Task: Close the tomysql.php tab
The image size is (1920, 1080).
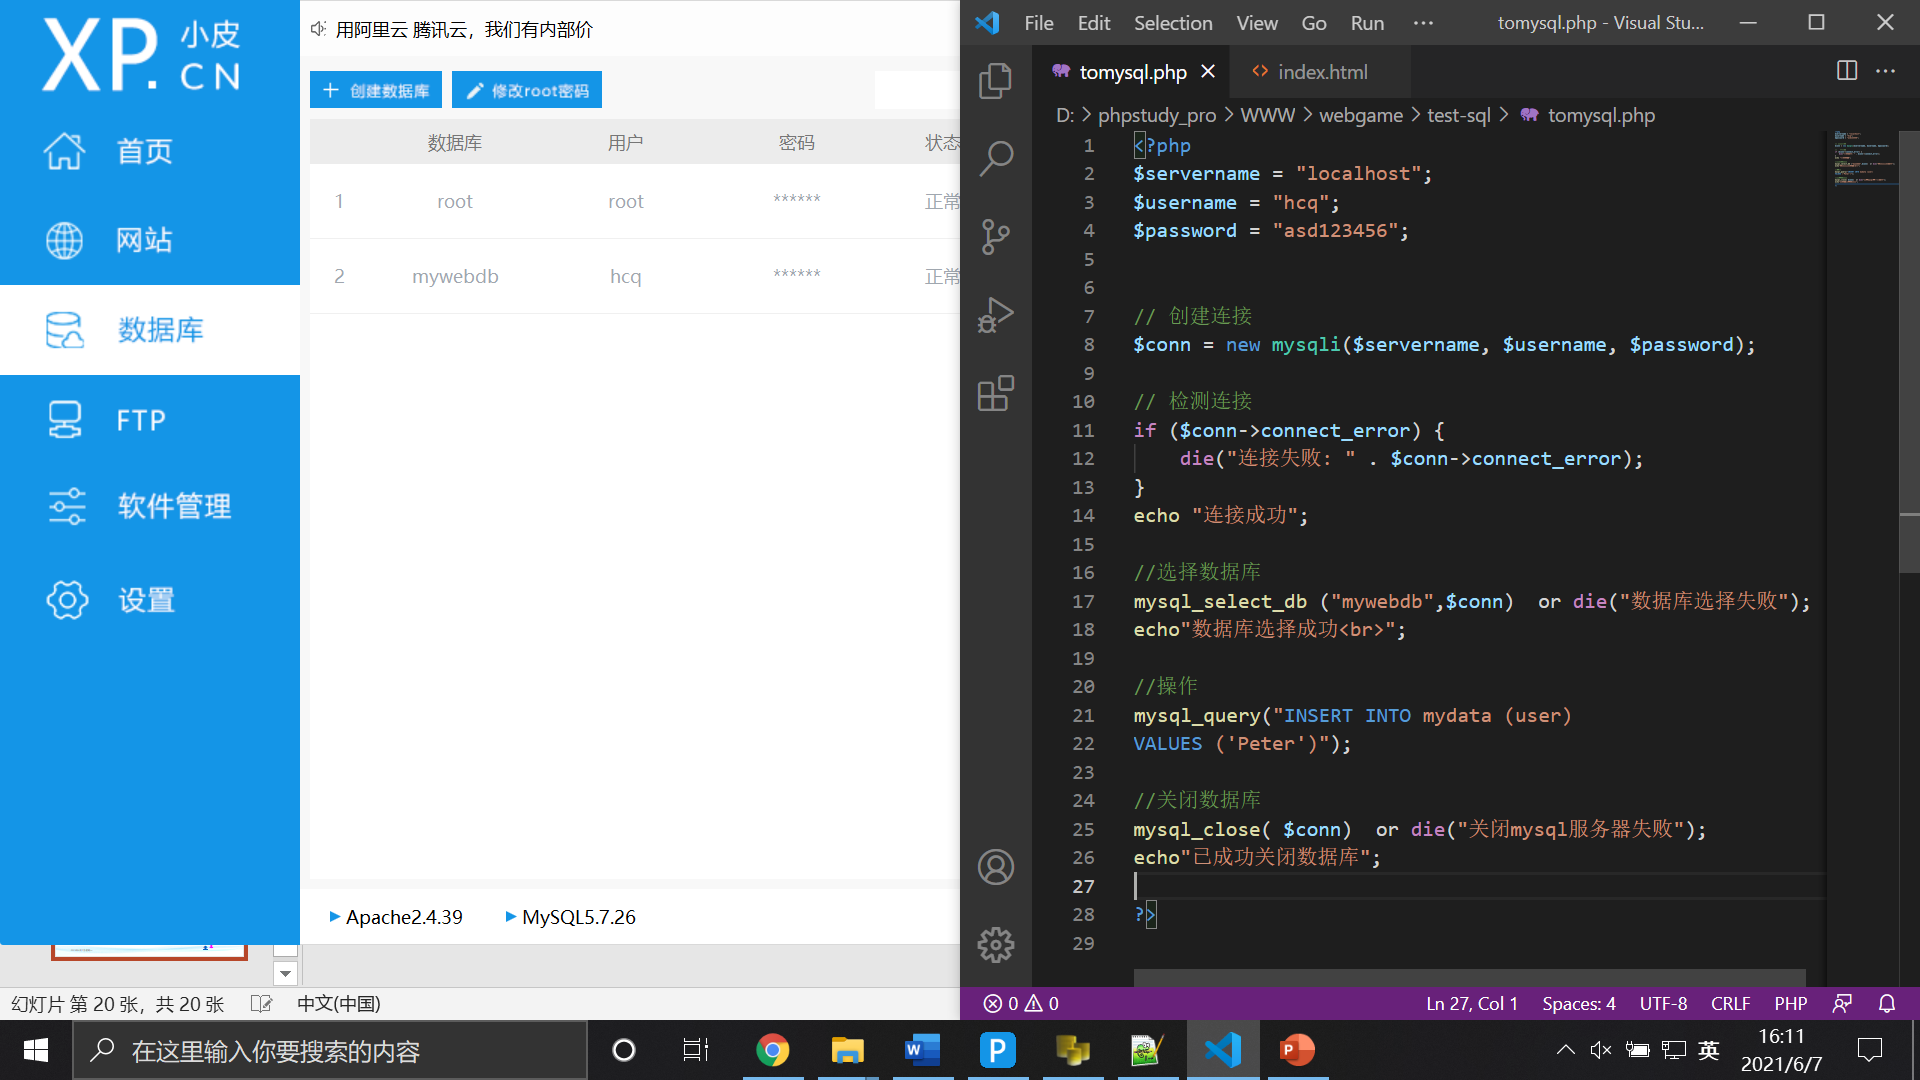Action: coord(1208,72)
